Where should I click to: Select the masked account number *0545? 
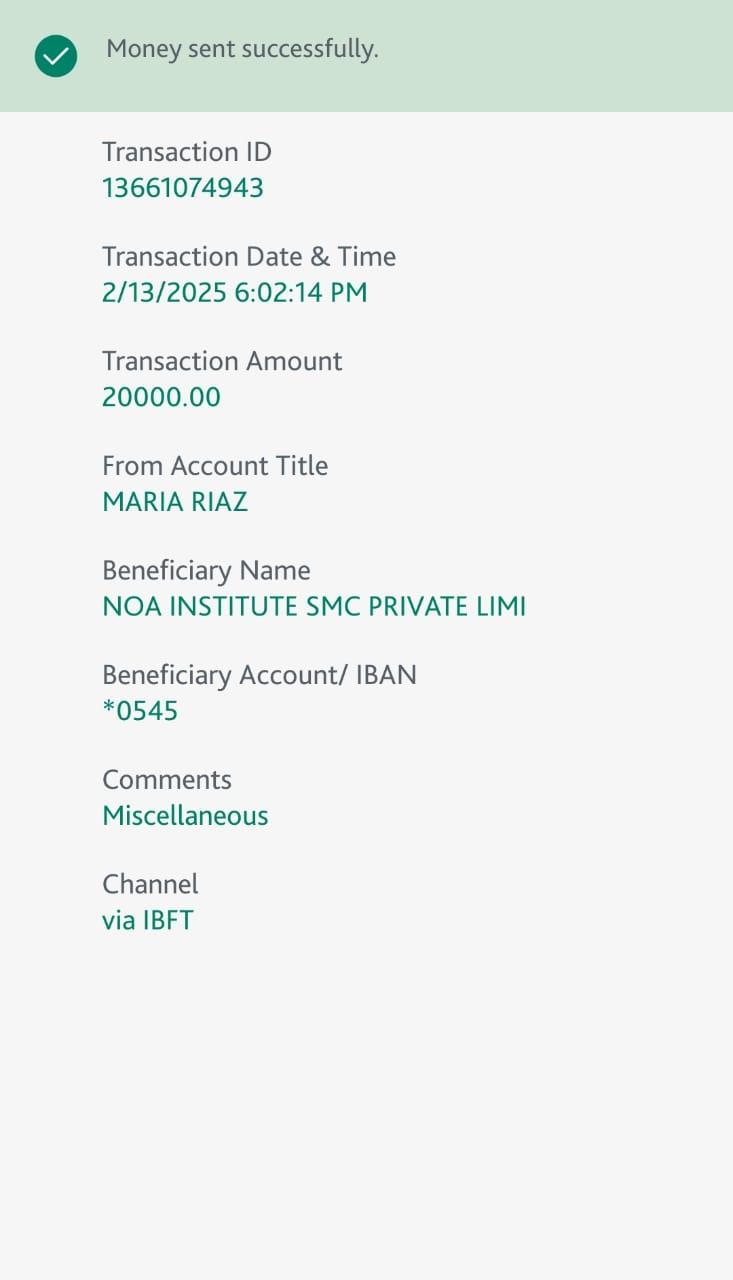pos(140,711)
